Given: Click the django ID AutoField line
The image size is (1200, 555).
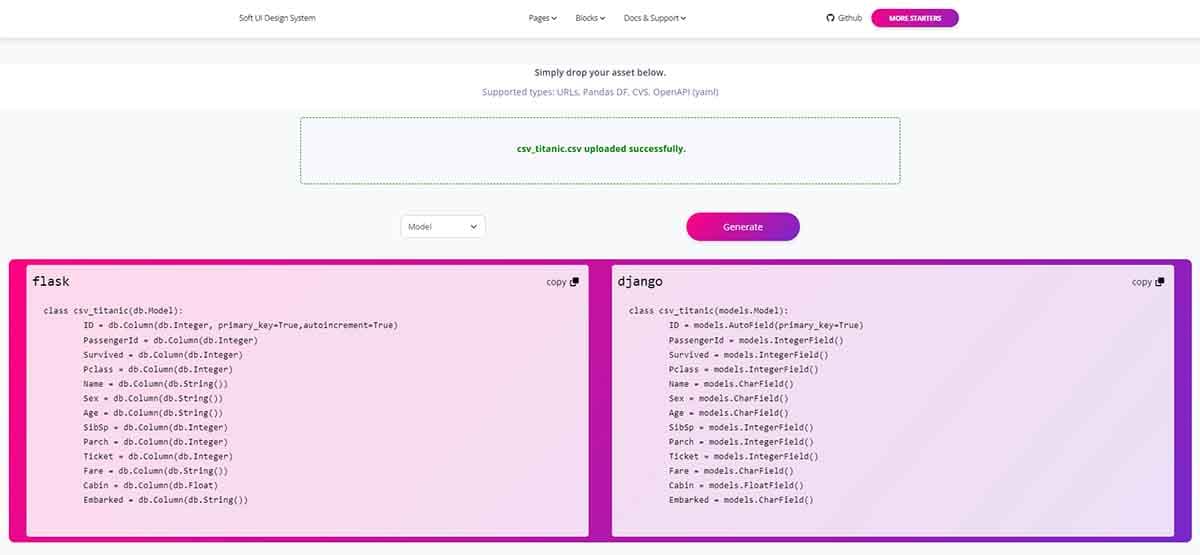Looking at the screenshot, I should click(x=765, y=325).
